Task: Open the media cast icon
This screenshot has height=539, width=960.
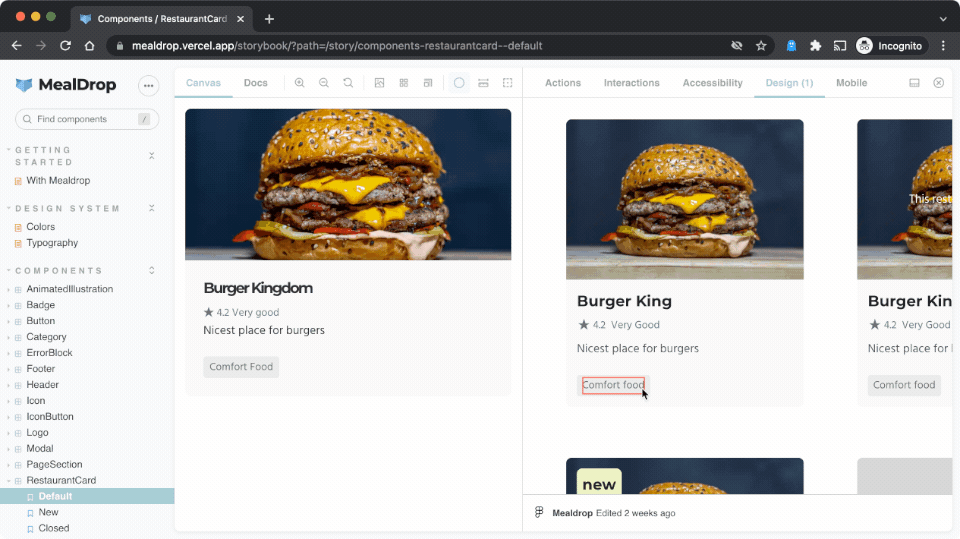Action: point(840,46)
